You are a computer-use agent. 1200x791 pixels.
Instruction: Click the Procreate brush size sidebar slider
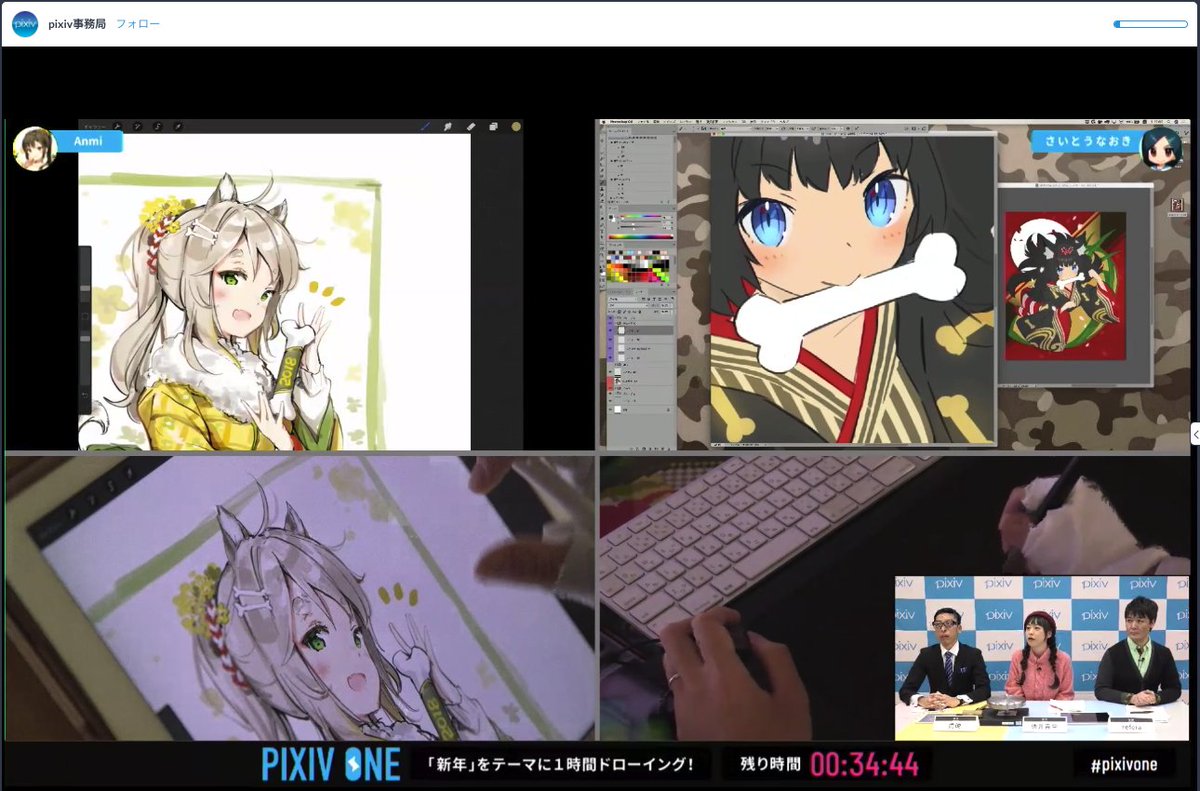[85, 290]
